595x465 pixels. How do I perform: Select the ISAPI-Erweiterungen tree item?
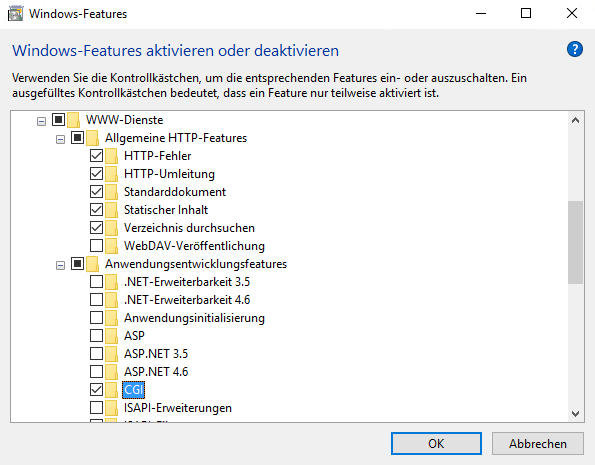click(x=178, y=408)
